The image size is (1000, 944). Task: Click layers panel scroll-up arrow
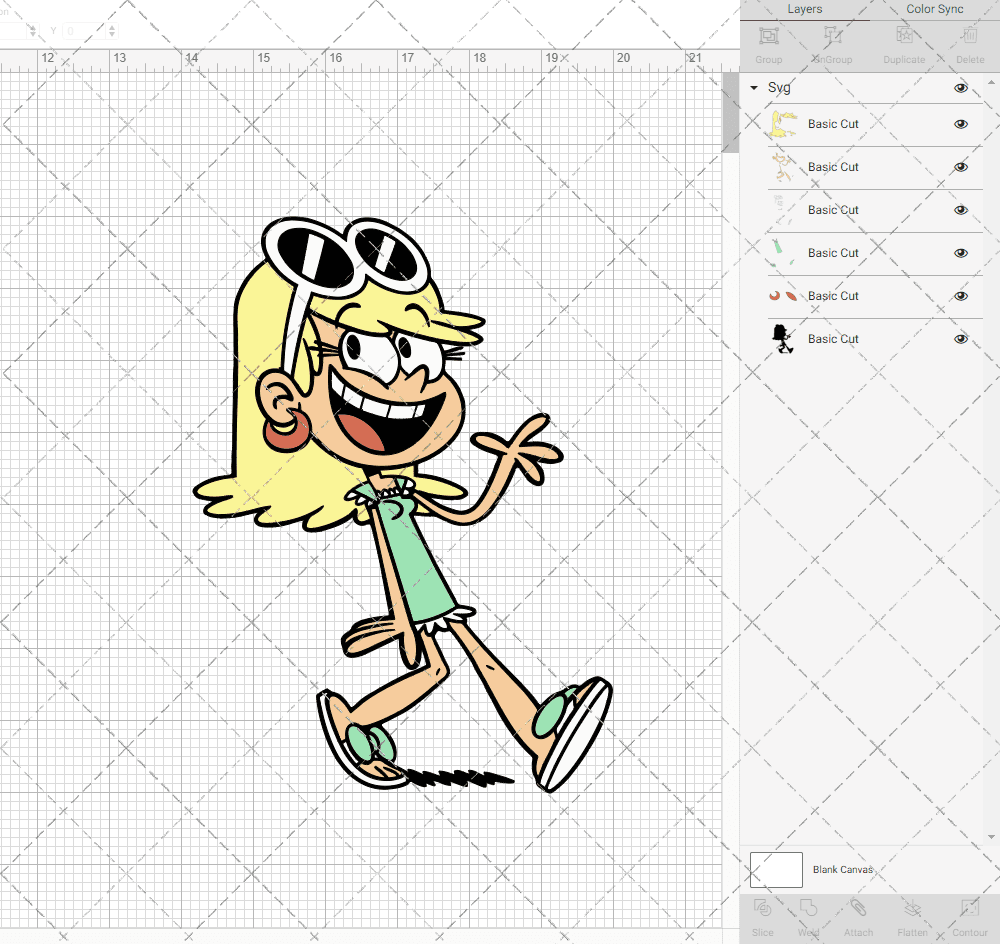point(990,83)
